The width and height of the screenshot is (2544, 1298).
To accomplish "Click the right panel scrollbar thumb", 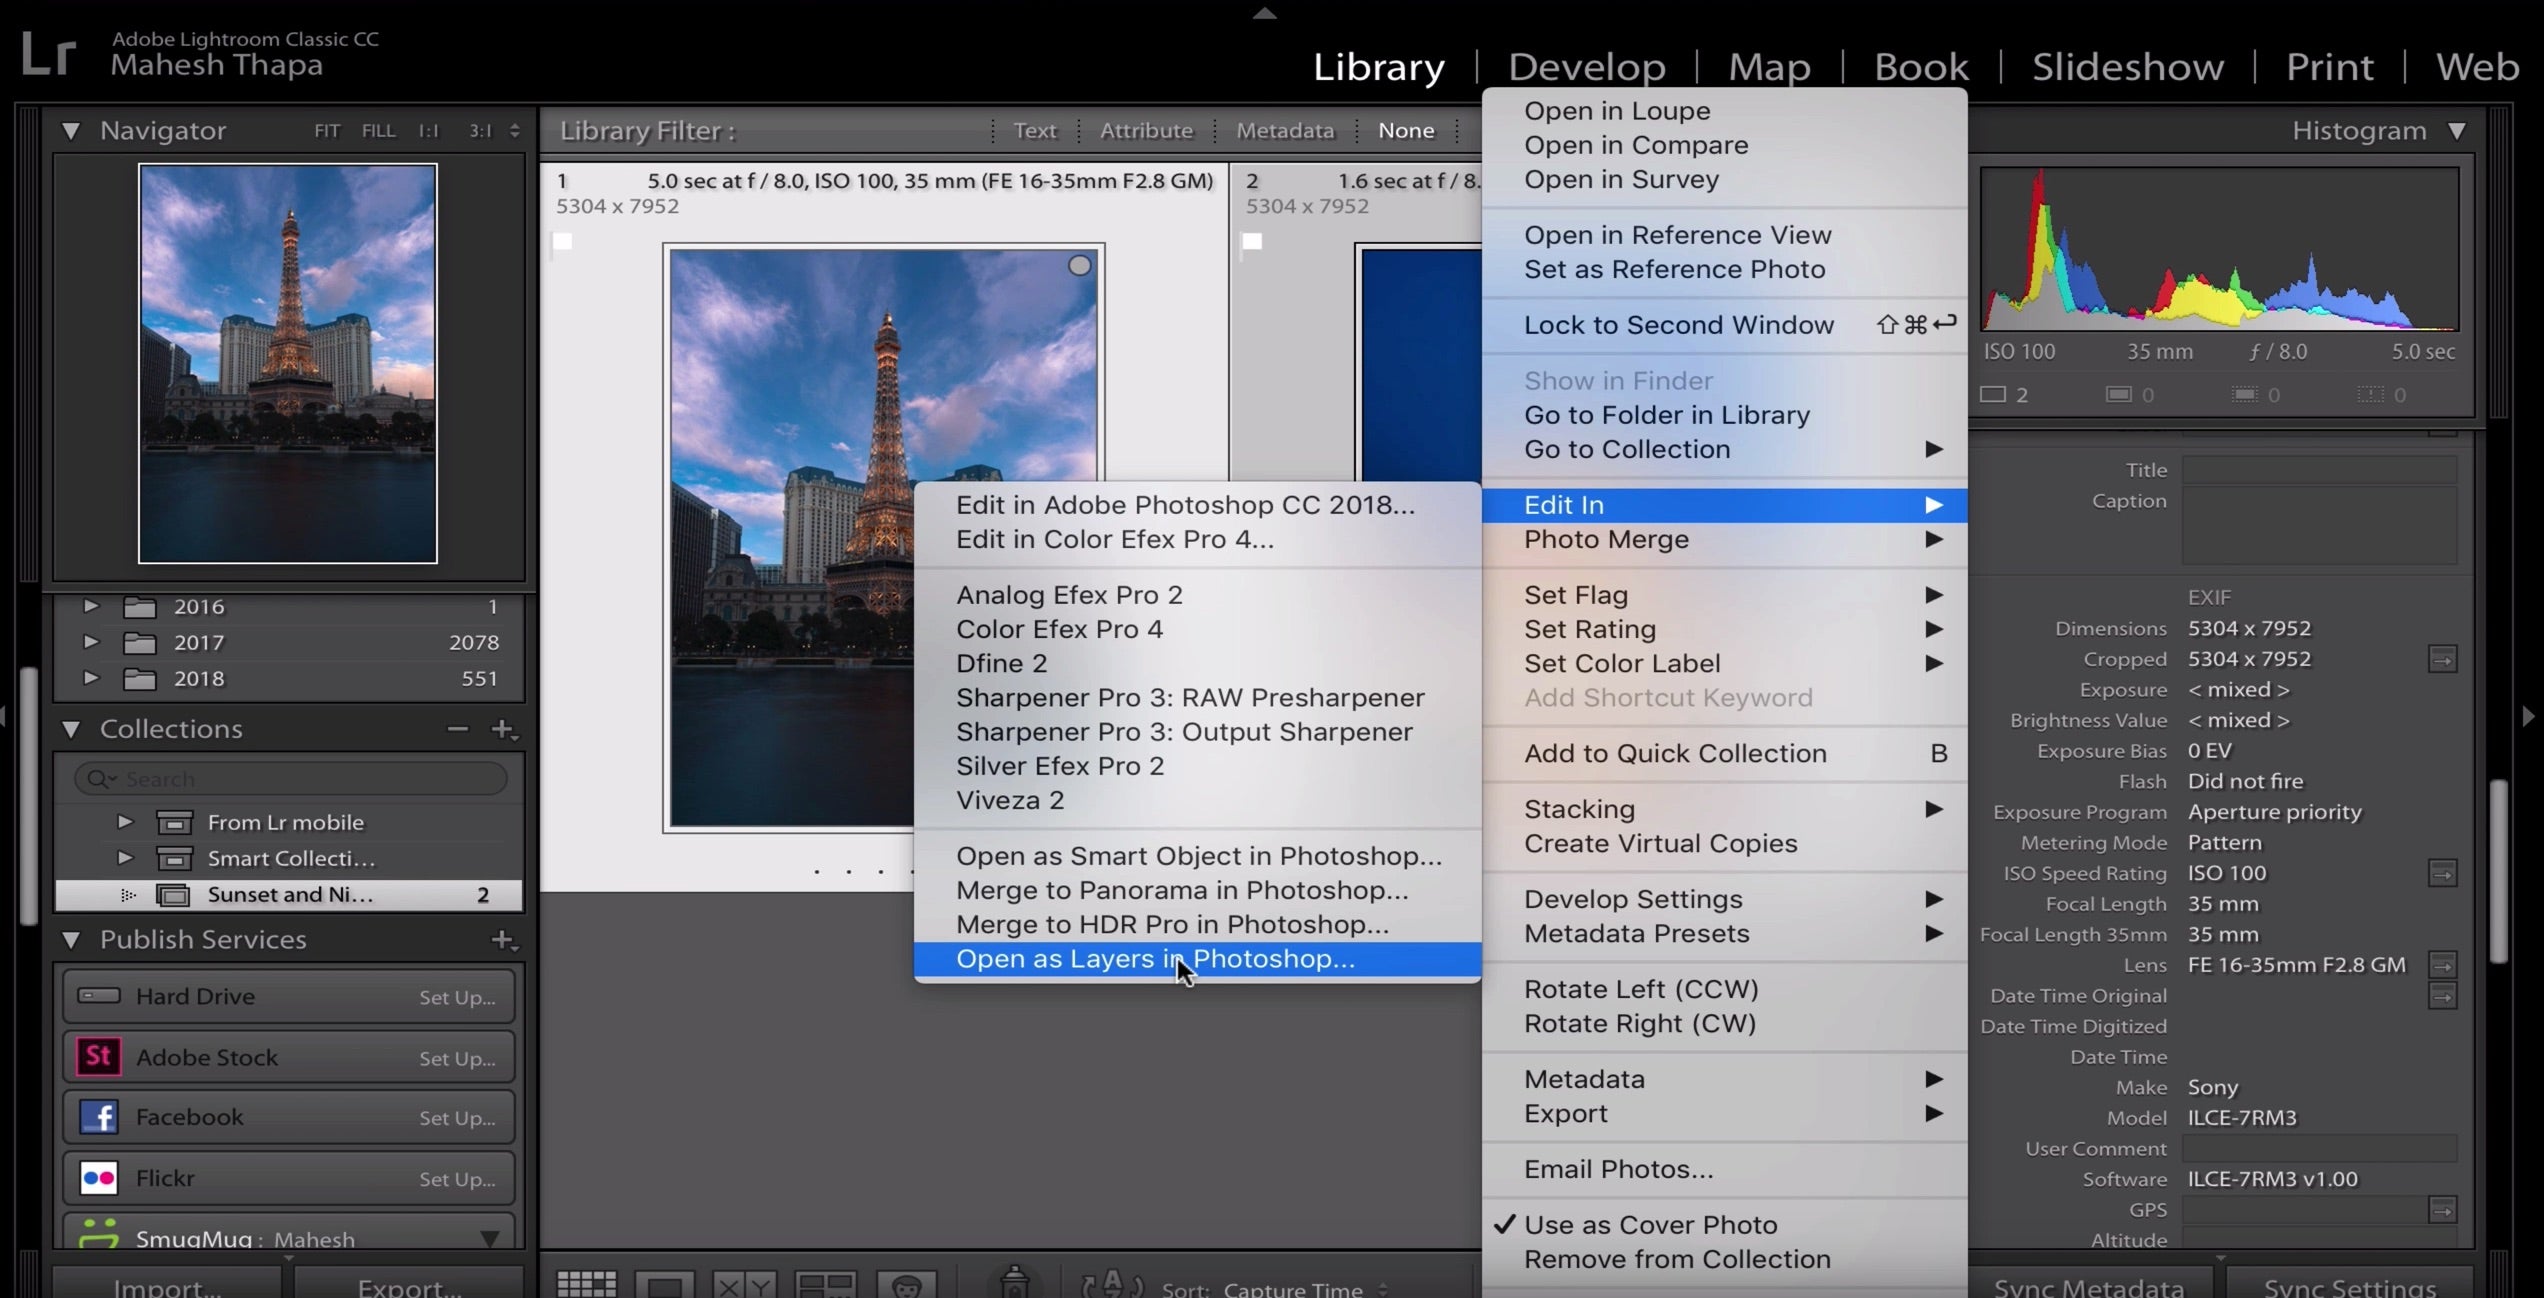I will coord(2498,870).
